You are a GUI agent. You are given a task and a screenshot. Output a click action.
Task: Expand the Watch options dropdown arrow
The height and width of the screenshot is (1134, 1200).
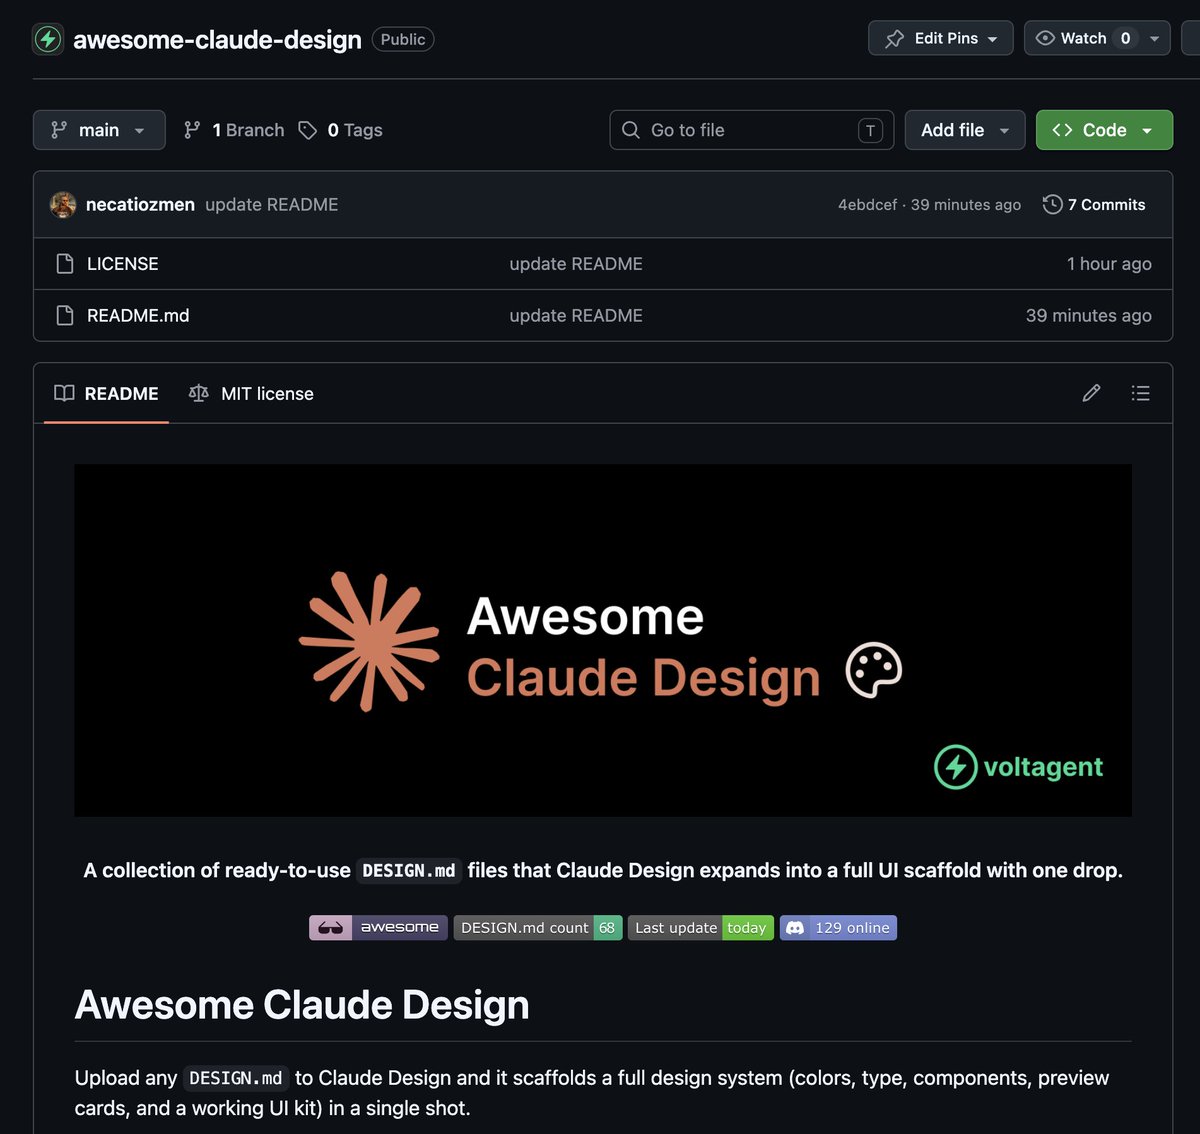click(x=1155, y=39)
